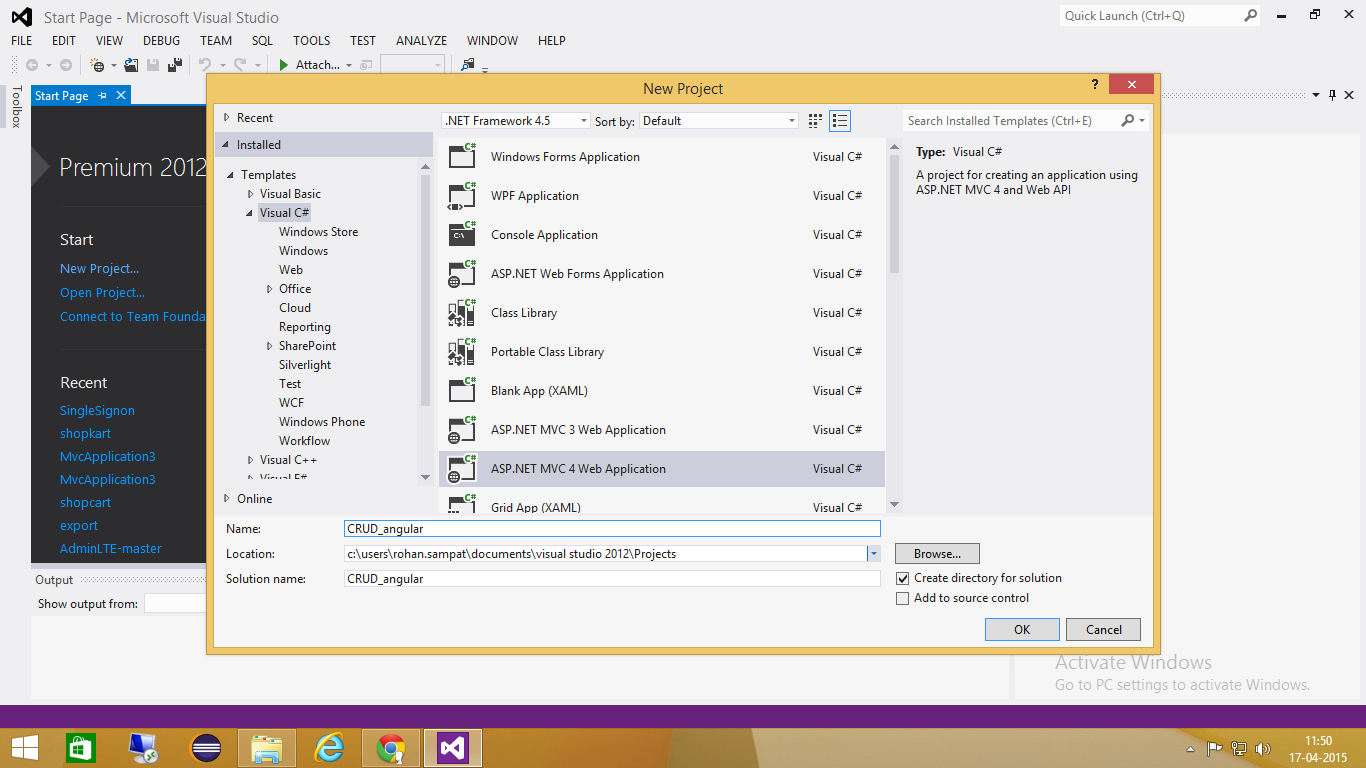Image resolution: width=1366 pixels, height=768 pixels.
Task: Click the Undo toolbar icon
Action: (x=205, y=65)
